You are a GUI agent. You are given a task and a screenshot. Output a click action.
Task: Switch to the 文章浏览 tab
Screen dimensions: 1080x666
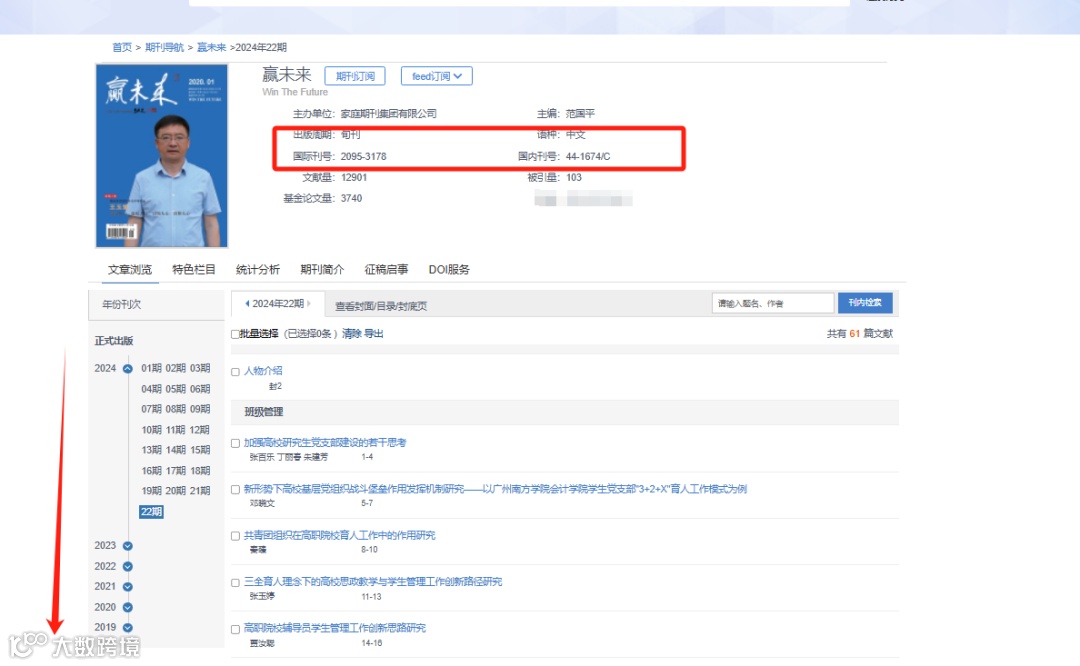(x=129, y=269)
